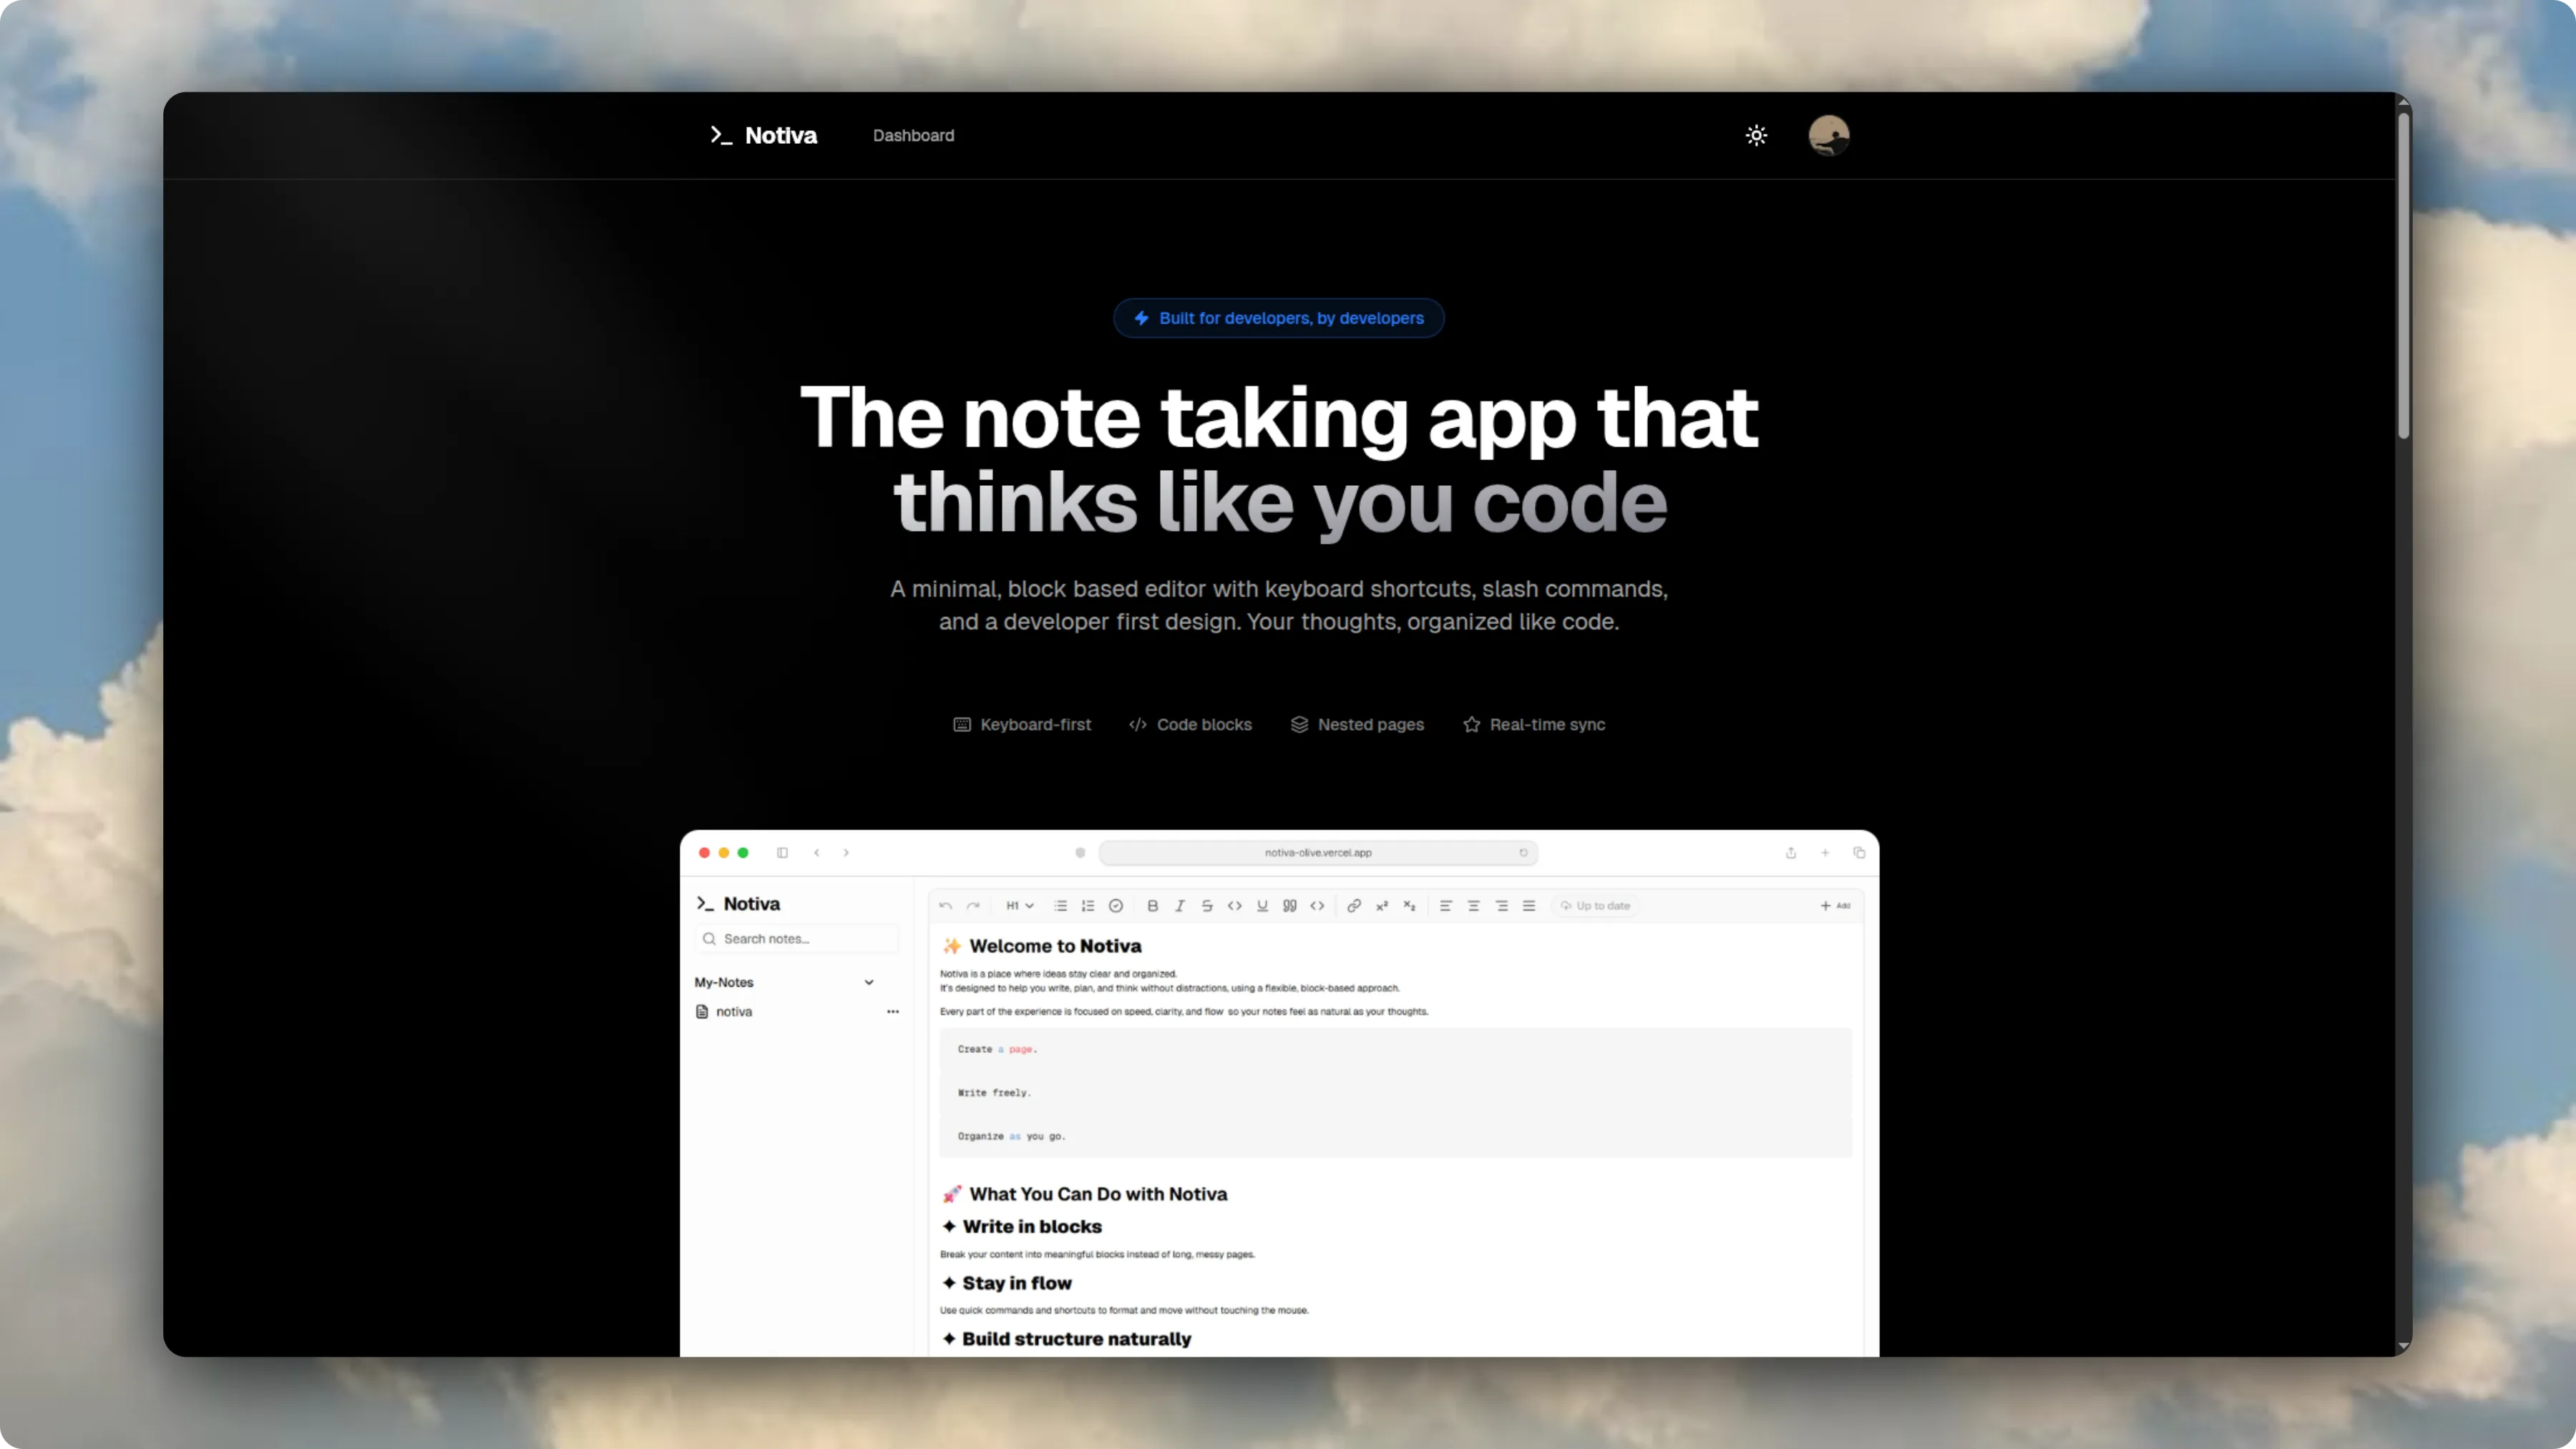This screenshot has width=2576, height=1449.
Task: Click the align left icon in the preview toolbar
Action: (1446, 906)
